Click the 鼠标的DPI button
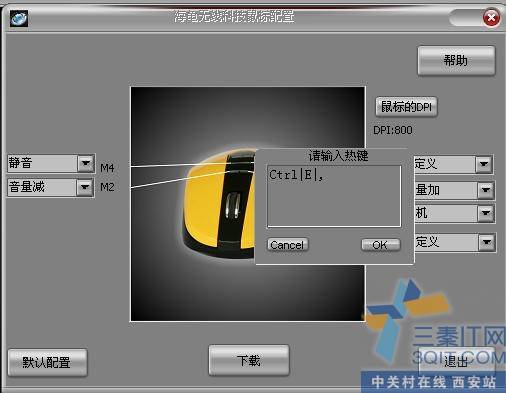Viewport: 506px width, 393px height. pyautogui.click(x=406, y=107)
